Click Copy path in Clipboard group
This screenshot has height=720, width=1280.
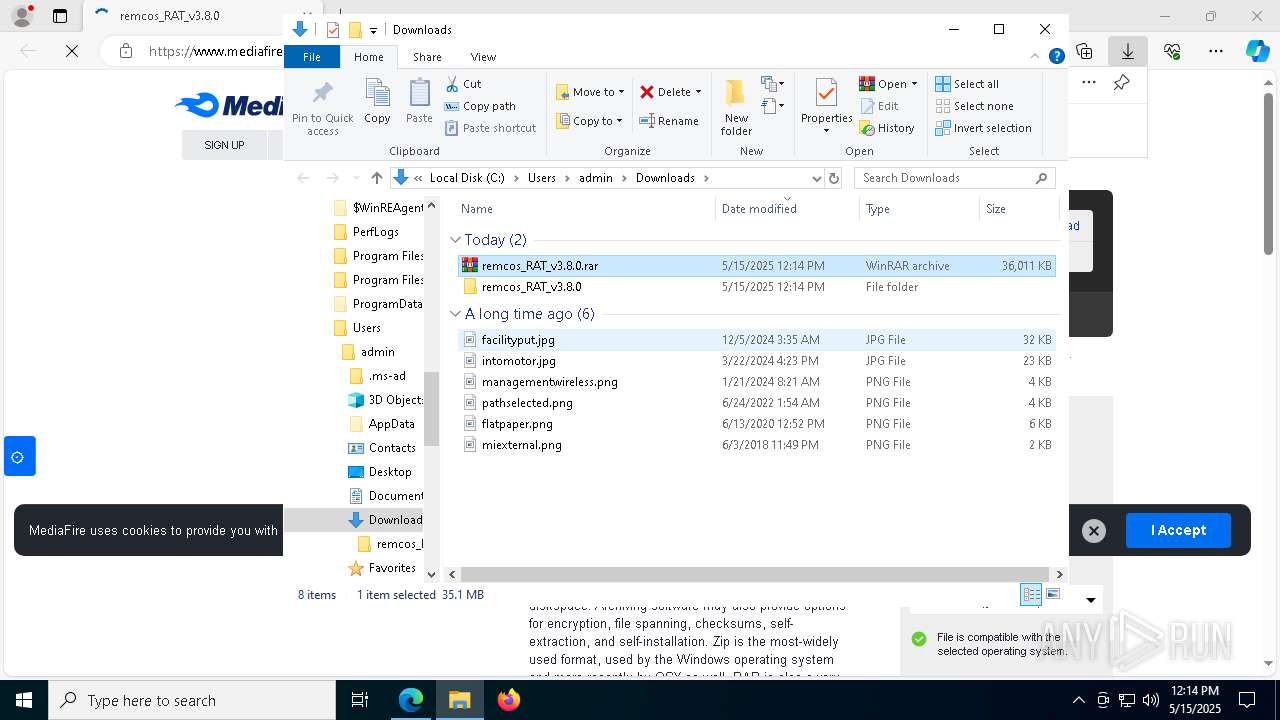pos(480,106)
